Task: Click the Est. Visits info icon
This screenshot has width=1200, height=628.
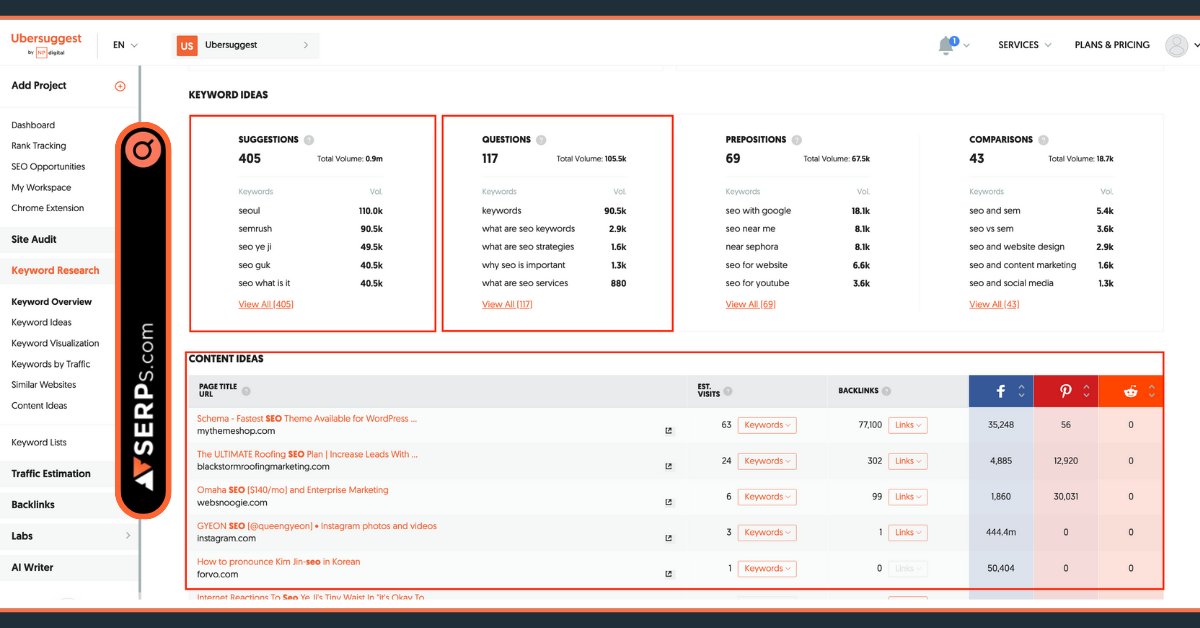Action: click(728, 391)
